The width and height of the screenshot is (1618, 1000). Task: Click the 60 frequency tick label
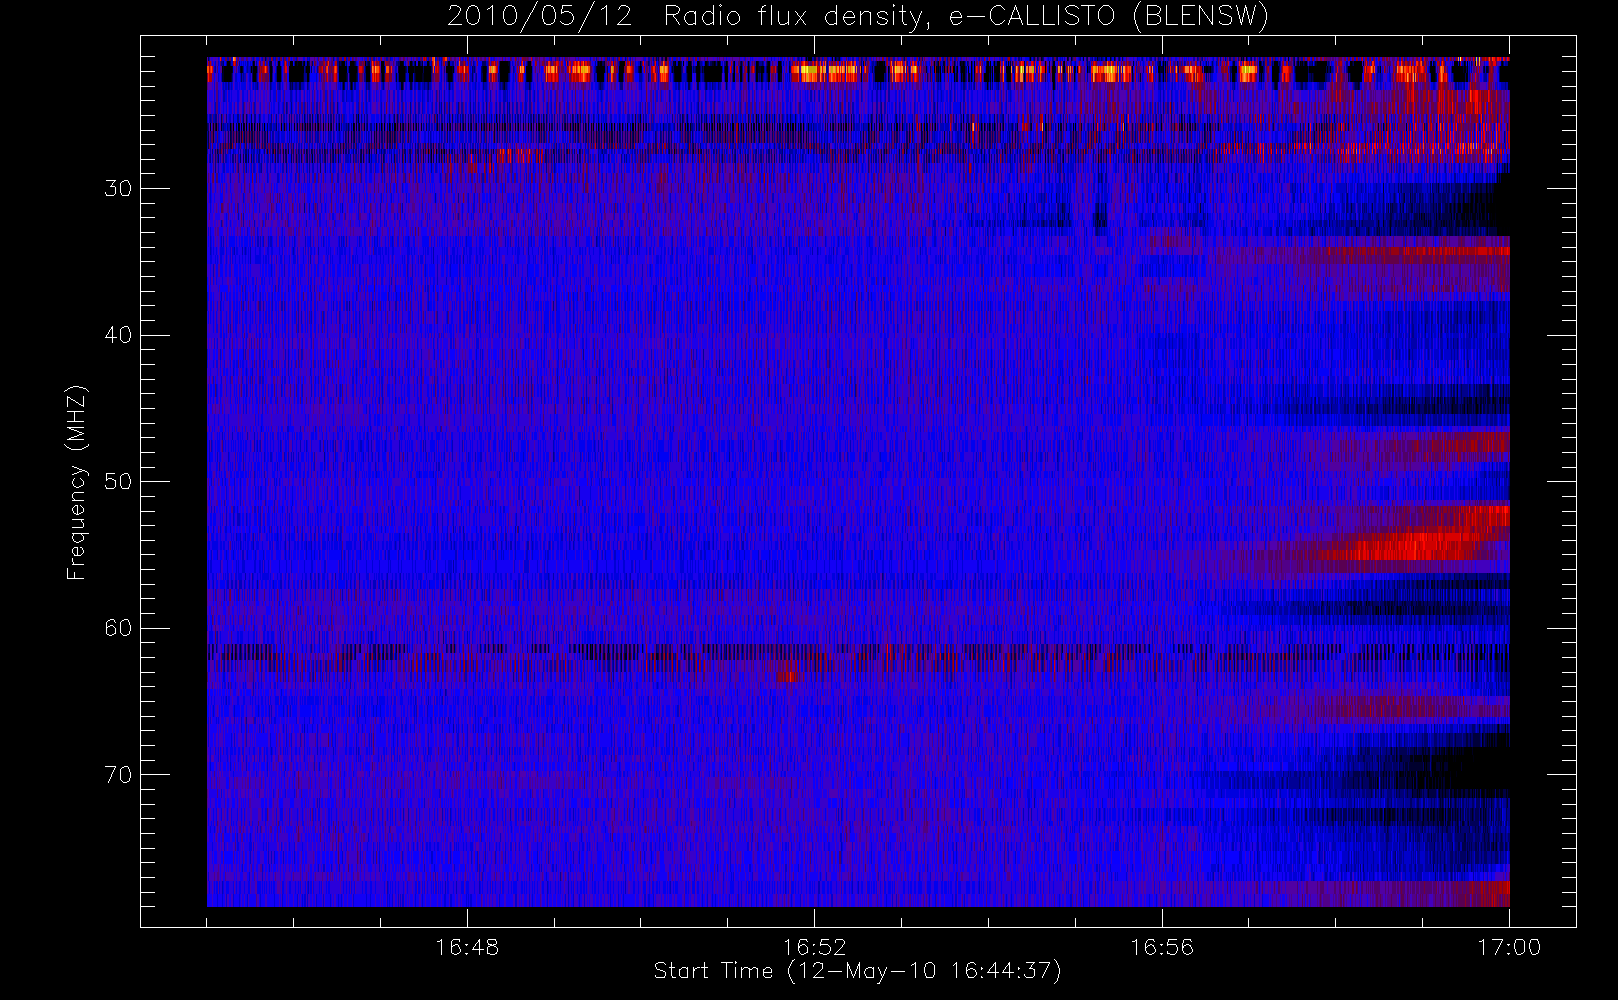[118, 628]
